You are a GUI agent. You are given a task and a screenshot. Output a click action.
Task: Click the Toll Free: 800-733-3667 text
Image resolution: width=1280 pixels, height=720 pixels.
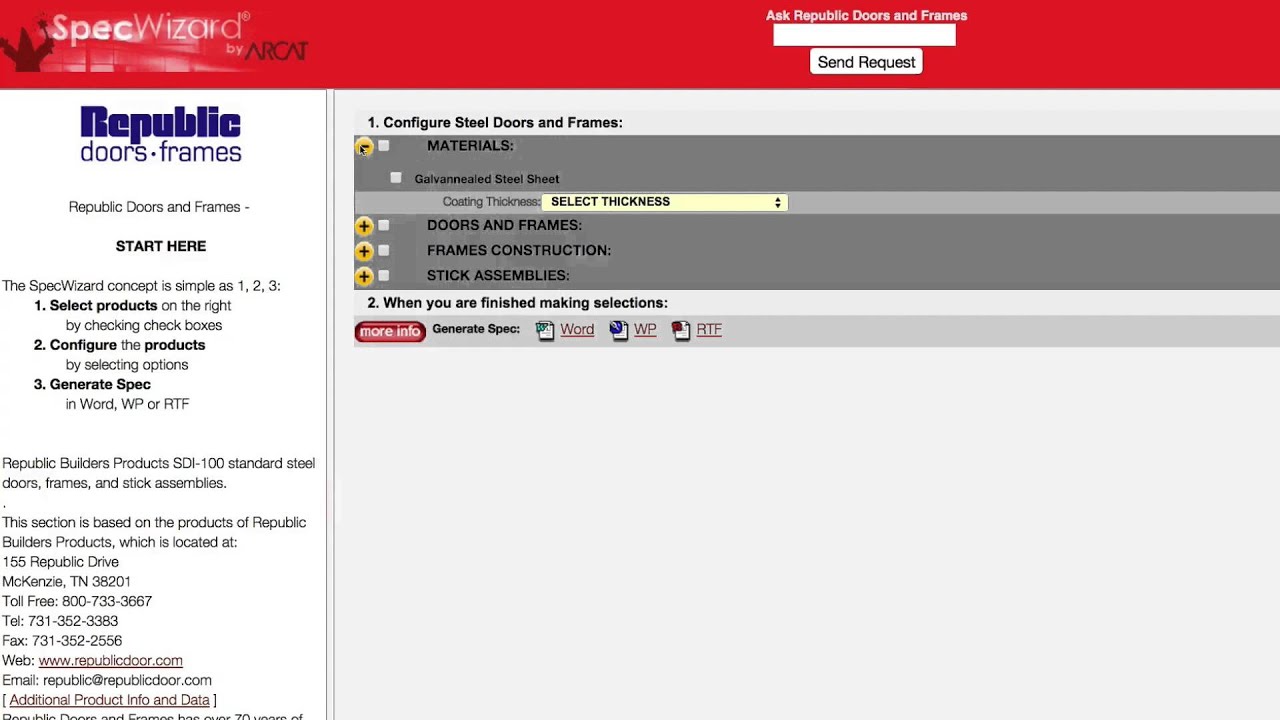[x=77, y=601]
